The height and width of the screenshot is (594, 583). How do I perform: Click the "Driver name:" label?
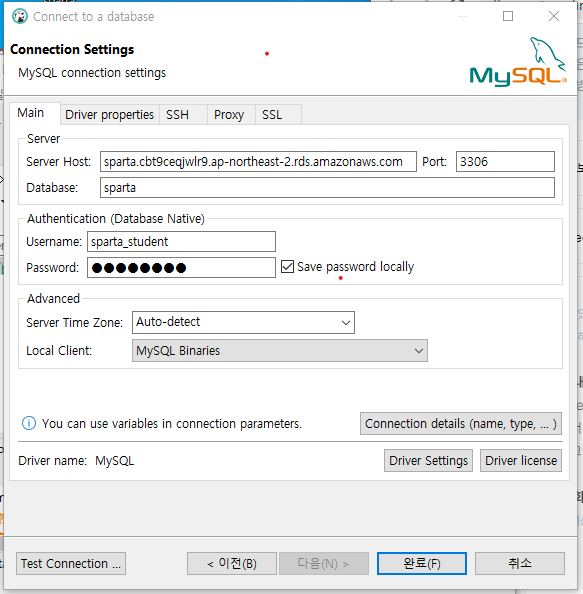pyautogui.click(x=52, y=461)
